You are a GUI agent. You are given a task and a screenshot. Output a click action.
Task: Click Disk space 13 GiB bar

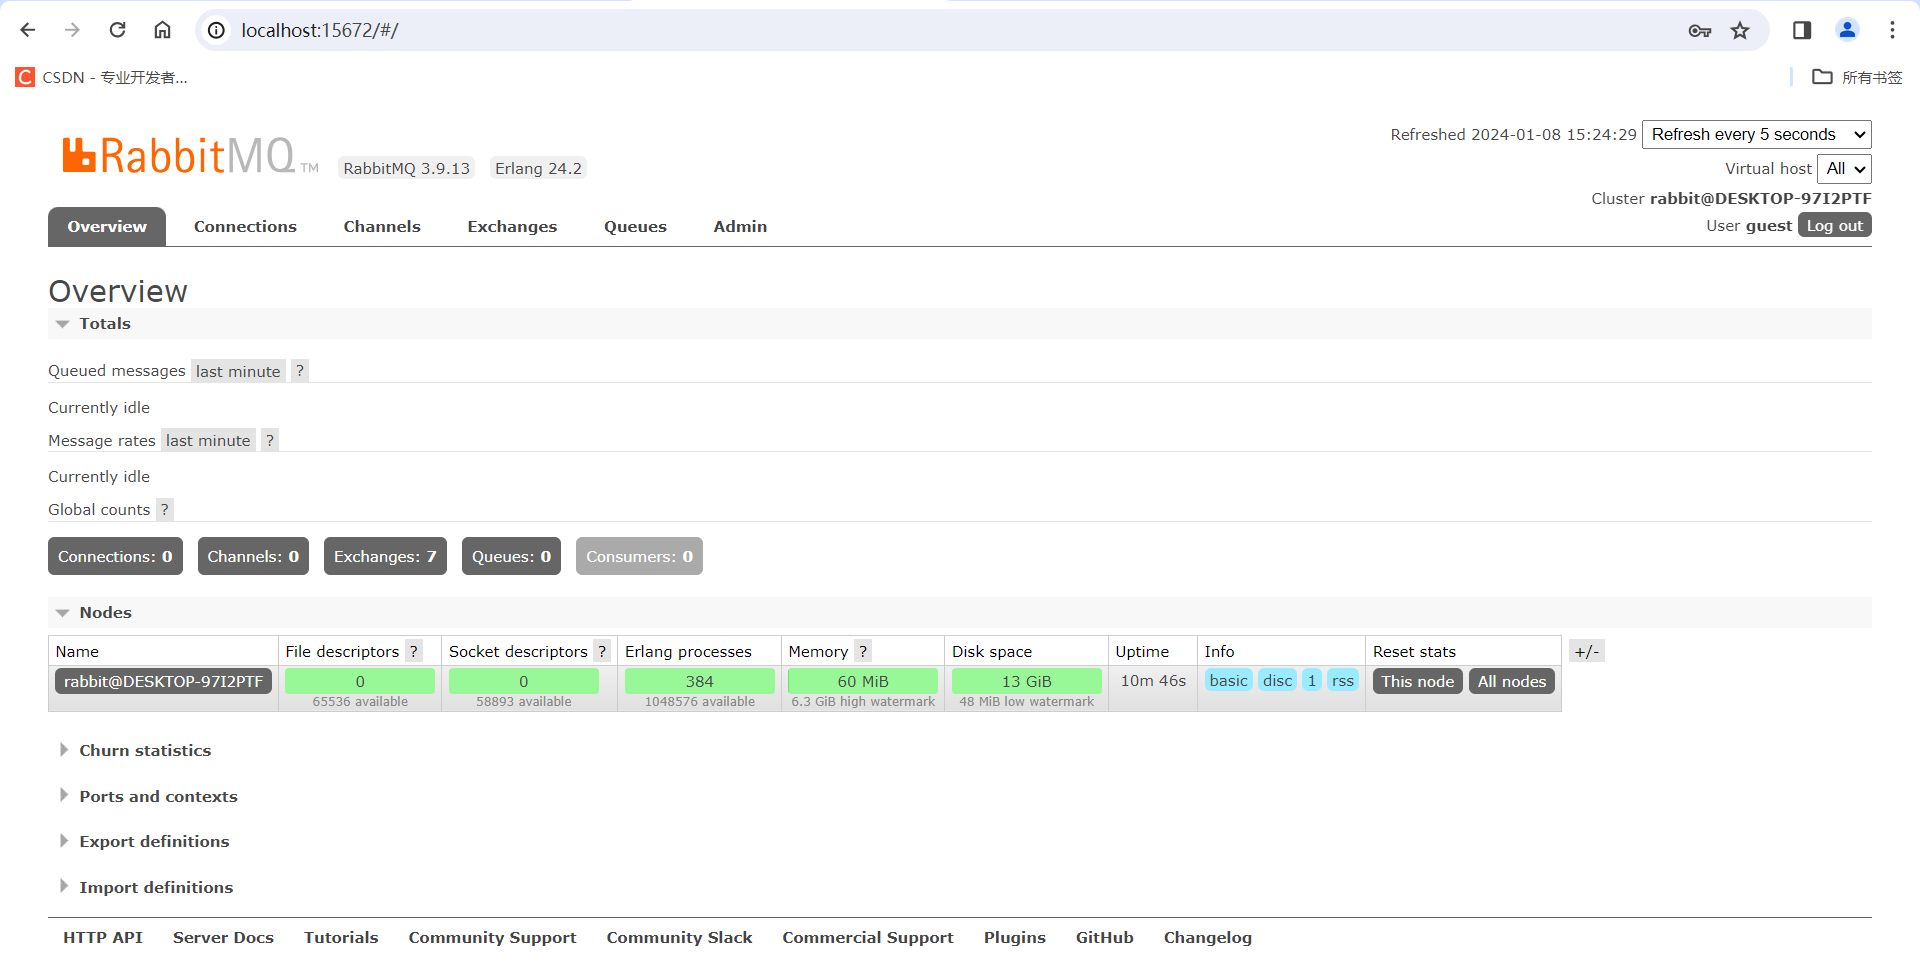pos(1027,681)
